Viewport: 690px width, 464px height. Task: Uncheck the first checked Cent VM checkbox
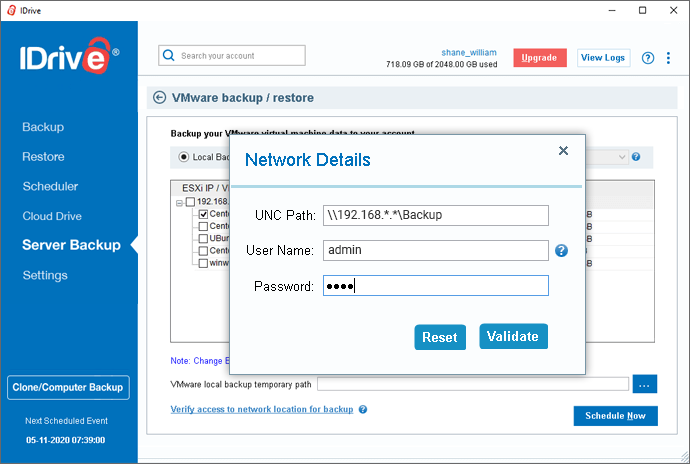[x=203, y=214]
